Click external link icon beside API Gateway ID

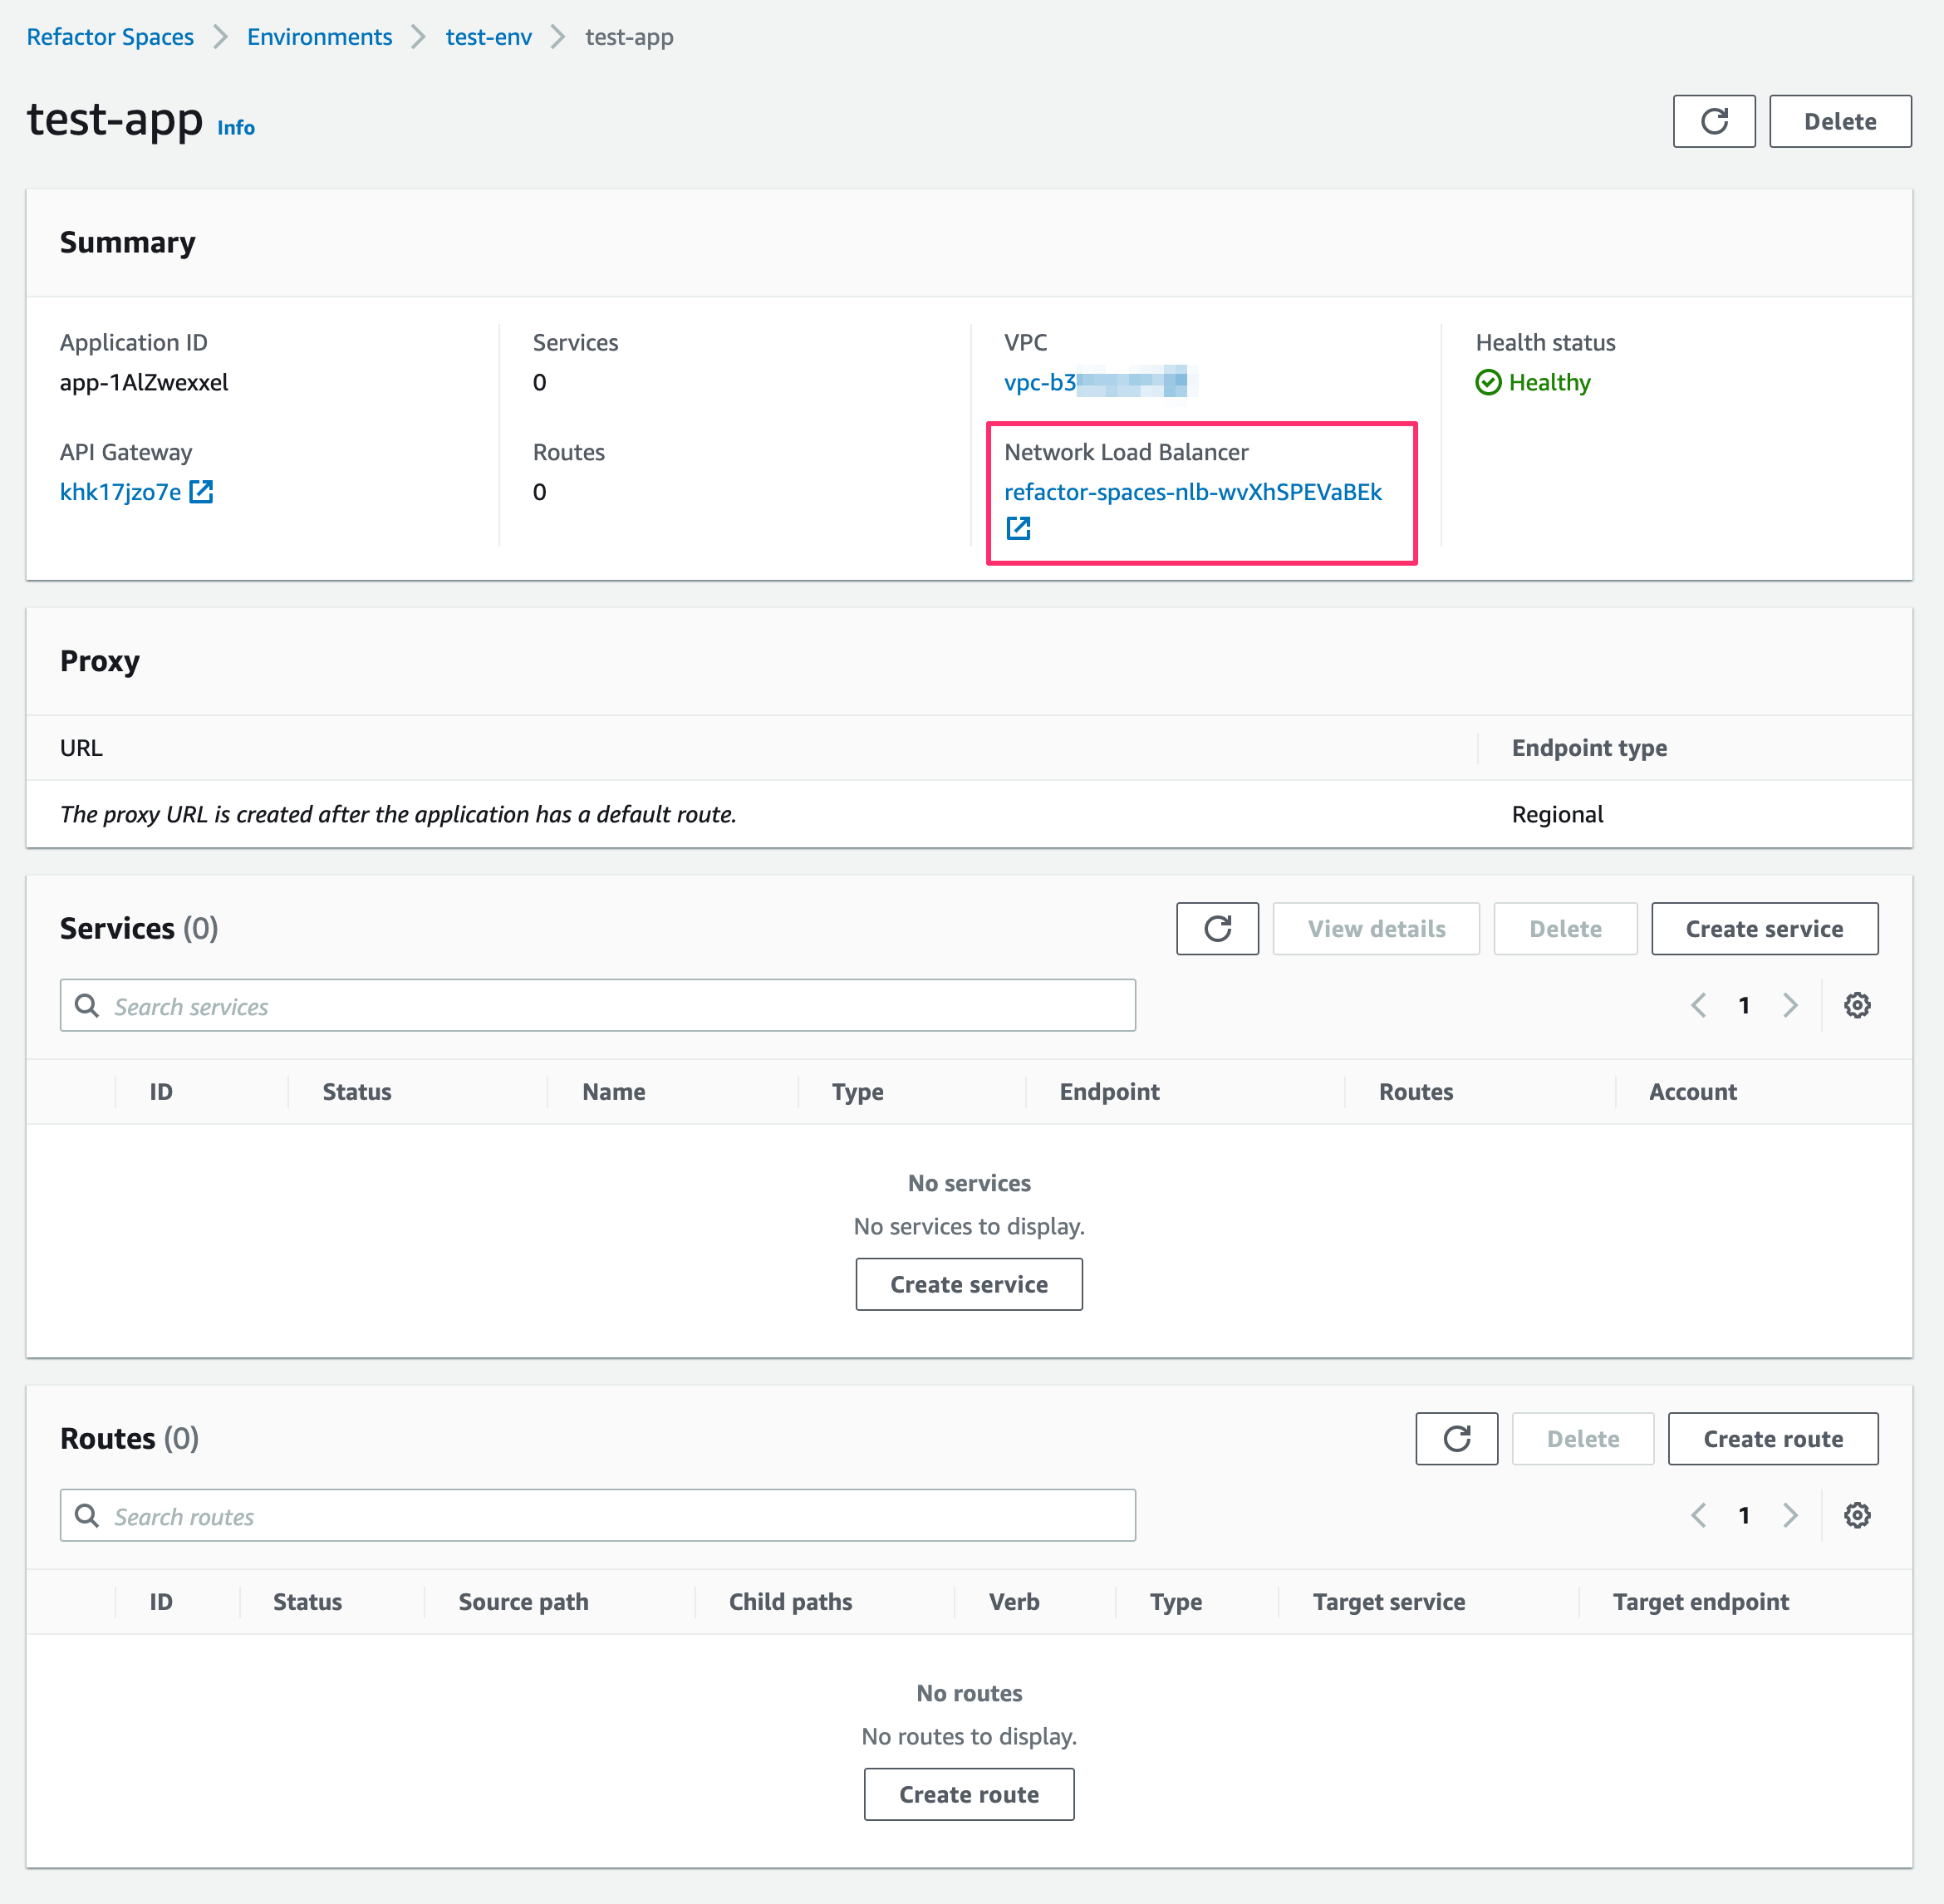[x=201, y=492]
